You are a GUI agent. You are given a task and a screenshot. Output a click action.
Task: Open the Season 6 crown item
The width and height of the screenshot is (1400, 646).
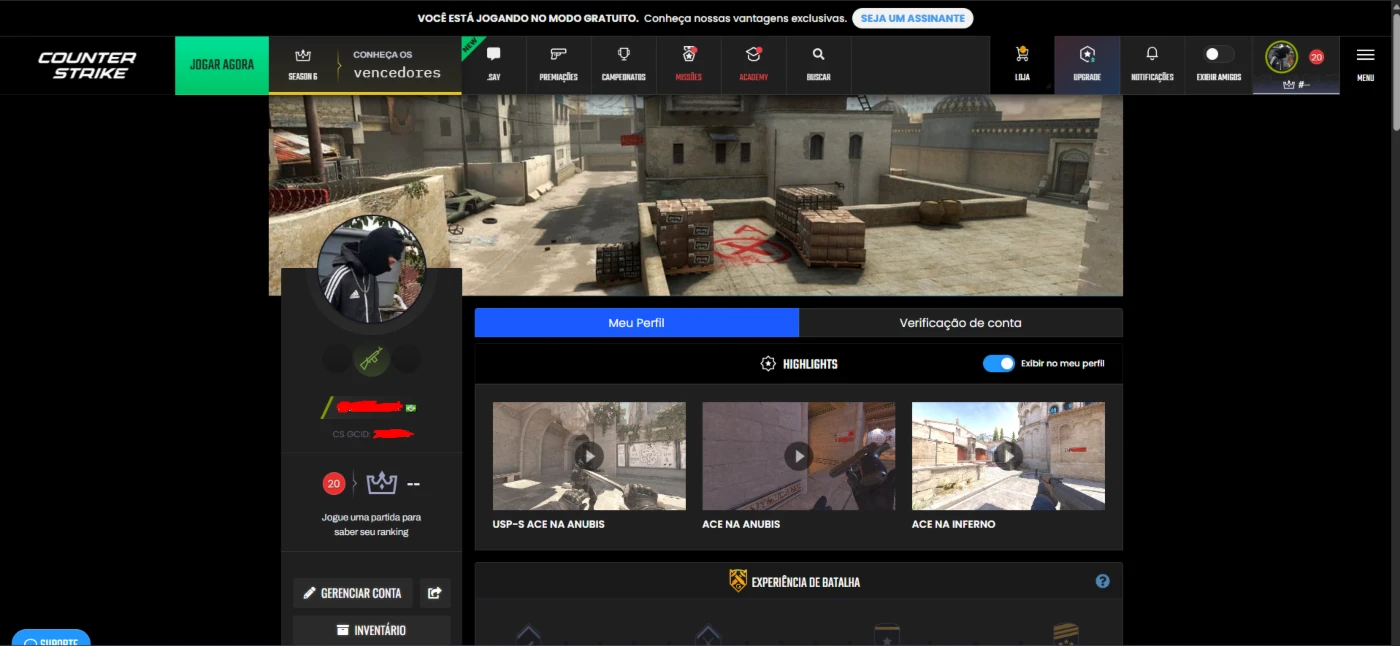click(303, 65)
